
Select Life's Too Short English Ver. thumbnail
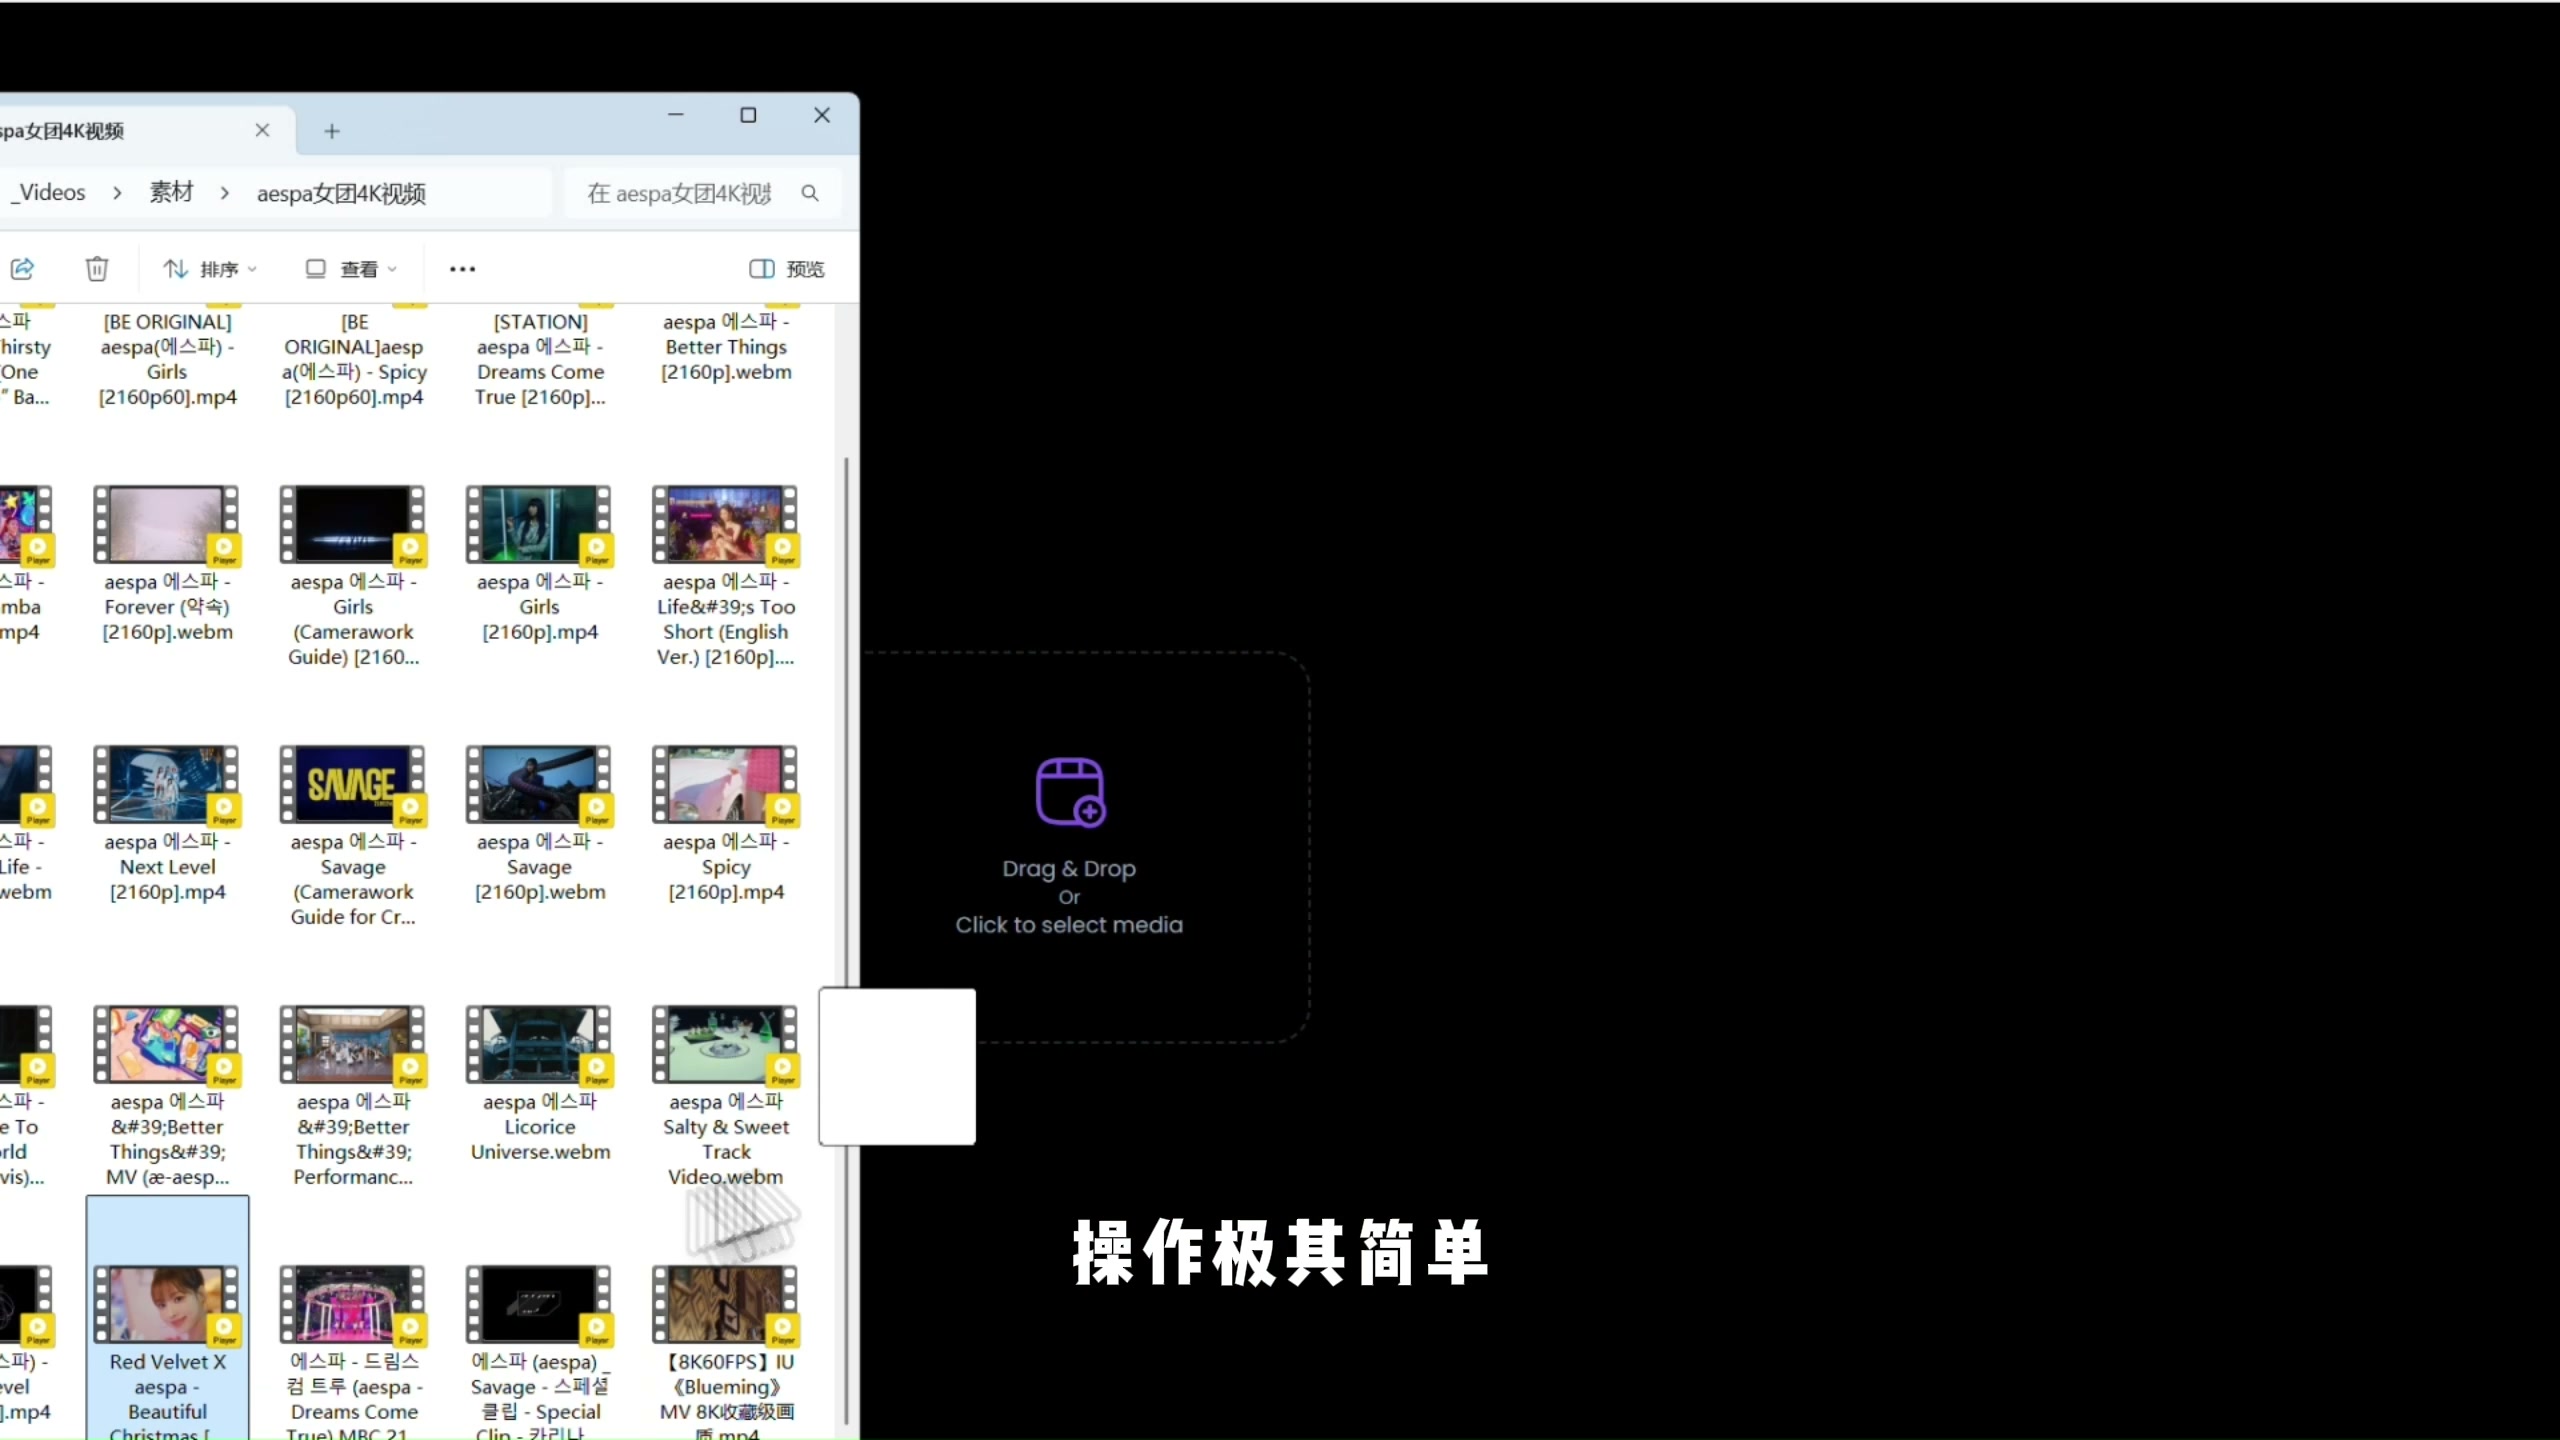pyautogui.click(x=724, y=524)
